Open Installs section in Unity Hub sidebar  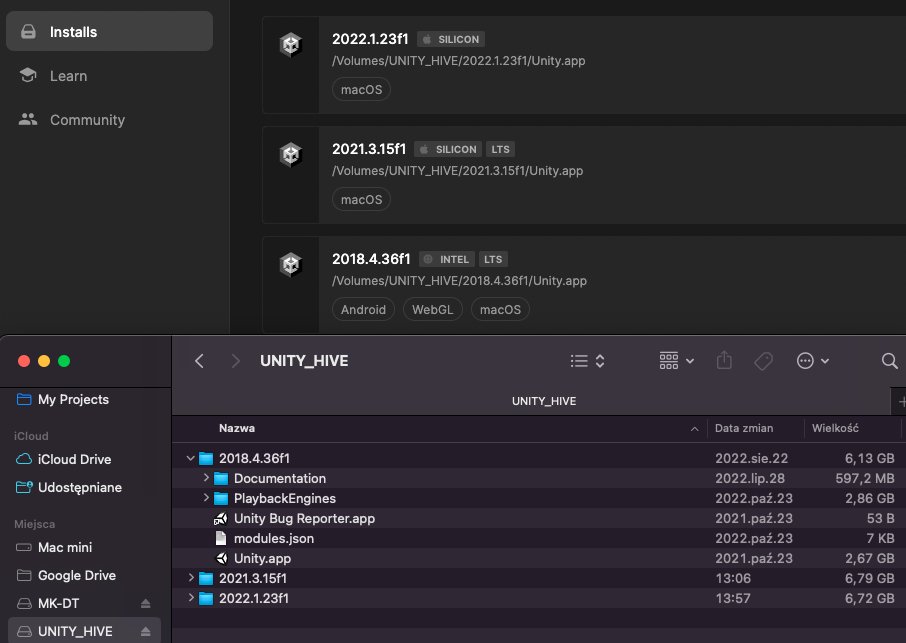pyautogui.click(x=109, y=32)
